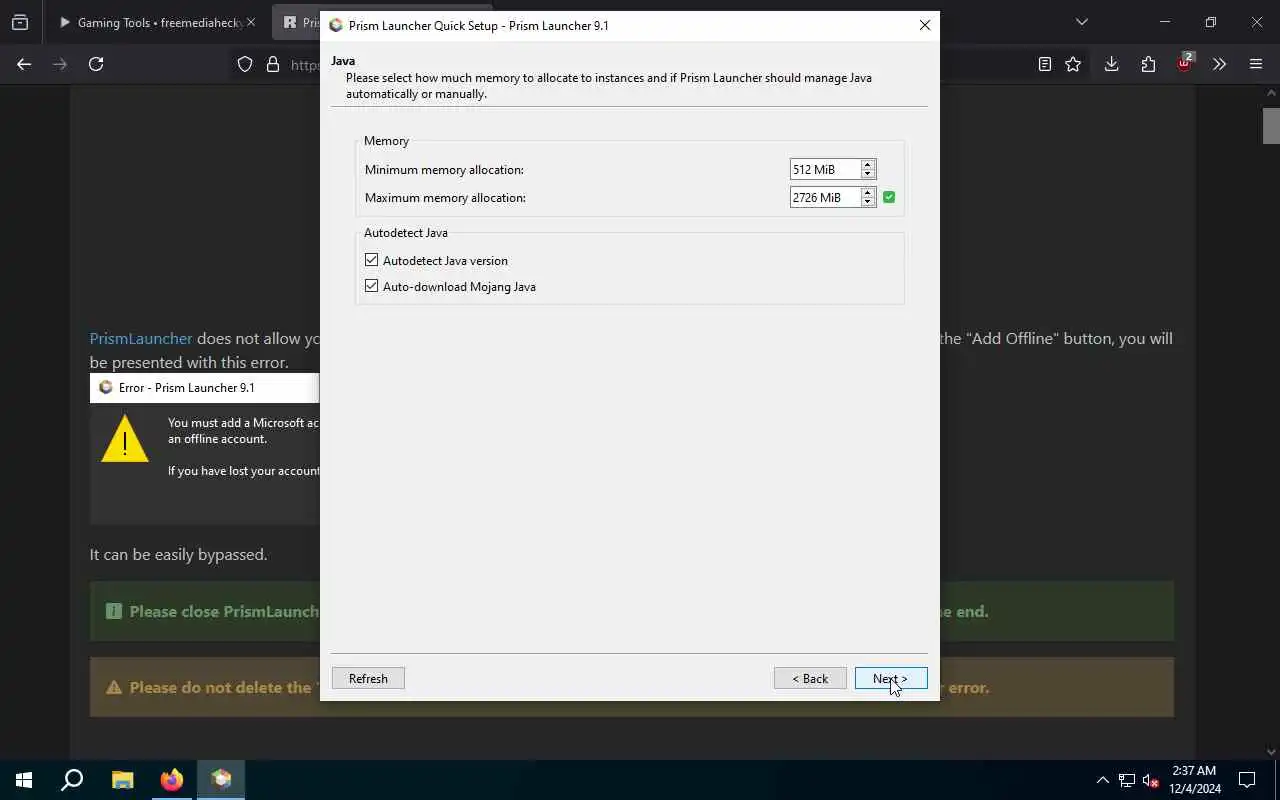Click the muted volume tray icon
The width and height of the screenshot is (1280, 800).
[1150, 780]
